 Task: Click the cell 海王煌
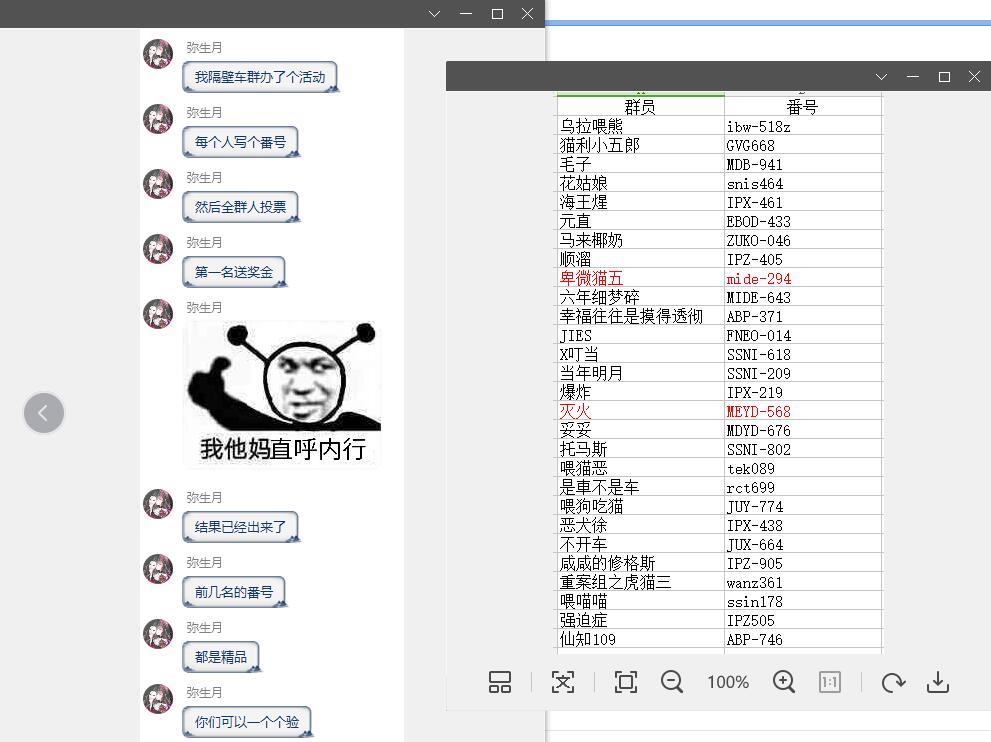point(640,202)
